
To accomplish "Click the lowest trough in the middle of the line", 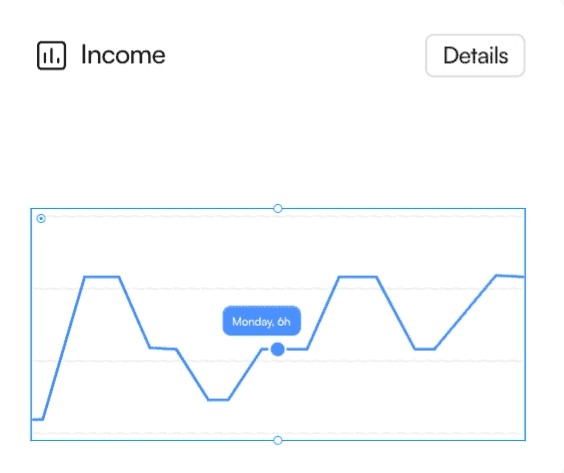I will click(x=218, y=400).
